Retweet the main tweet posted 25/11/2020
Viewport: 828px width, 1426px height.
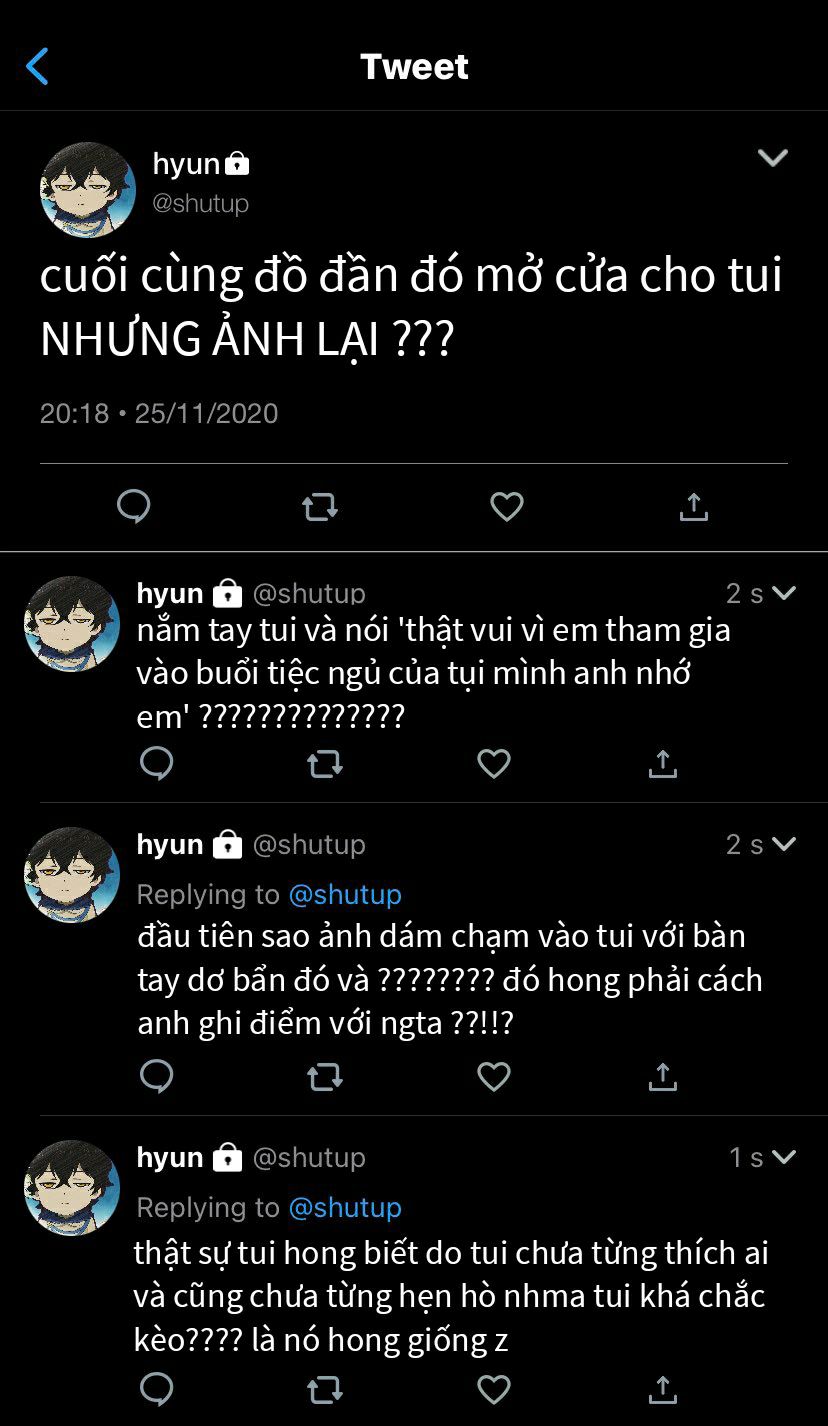point(320,507)
